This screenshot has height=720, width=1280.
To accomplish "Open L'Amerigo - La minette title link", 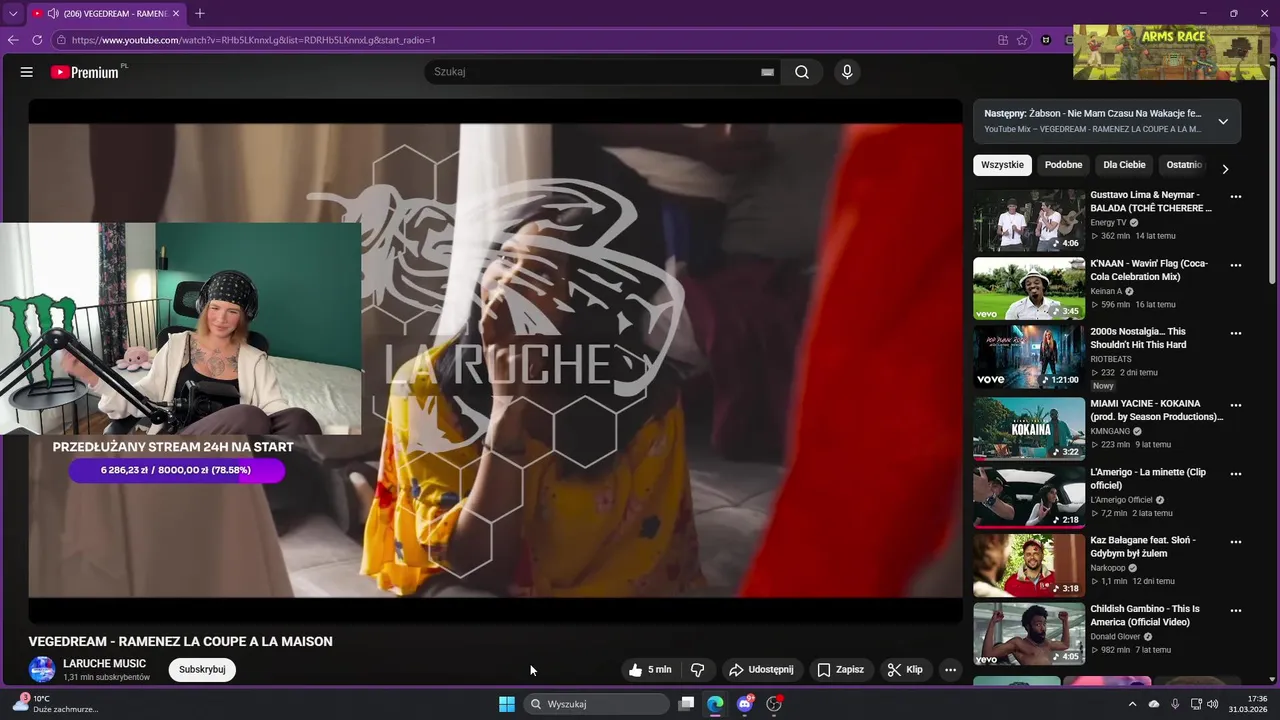I will 1148,479.
